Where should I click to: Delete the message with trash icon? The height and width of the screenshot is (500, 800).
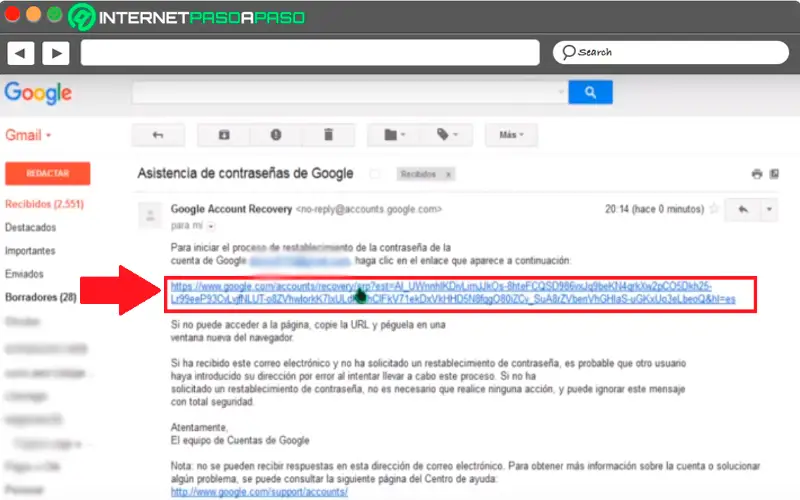329,135
